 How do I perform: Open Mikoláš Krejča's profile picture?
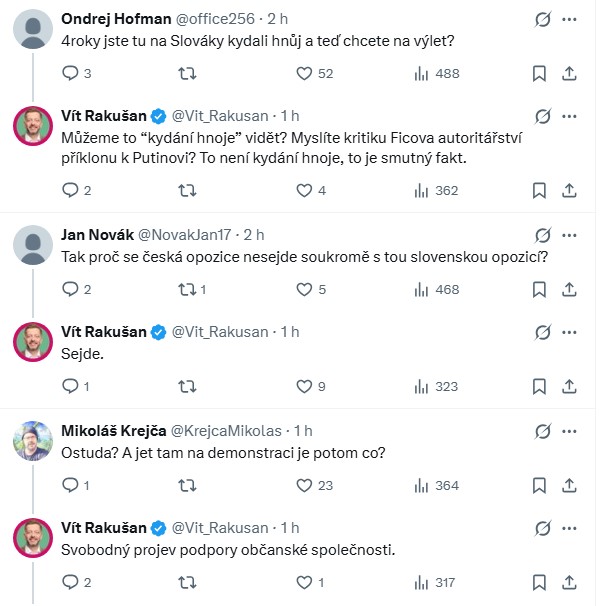click(x=33, y=439)
